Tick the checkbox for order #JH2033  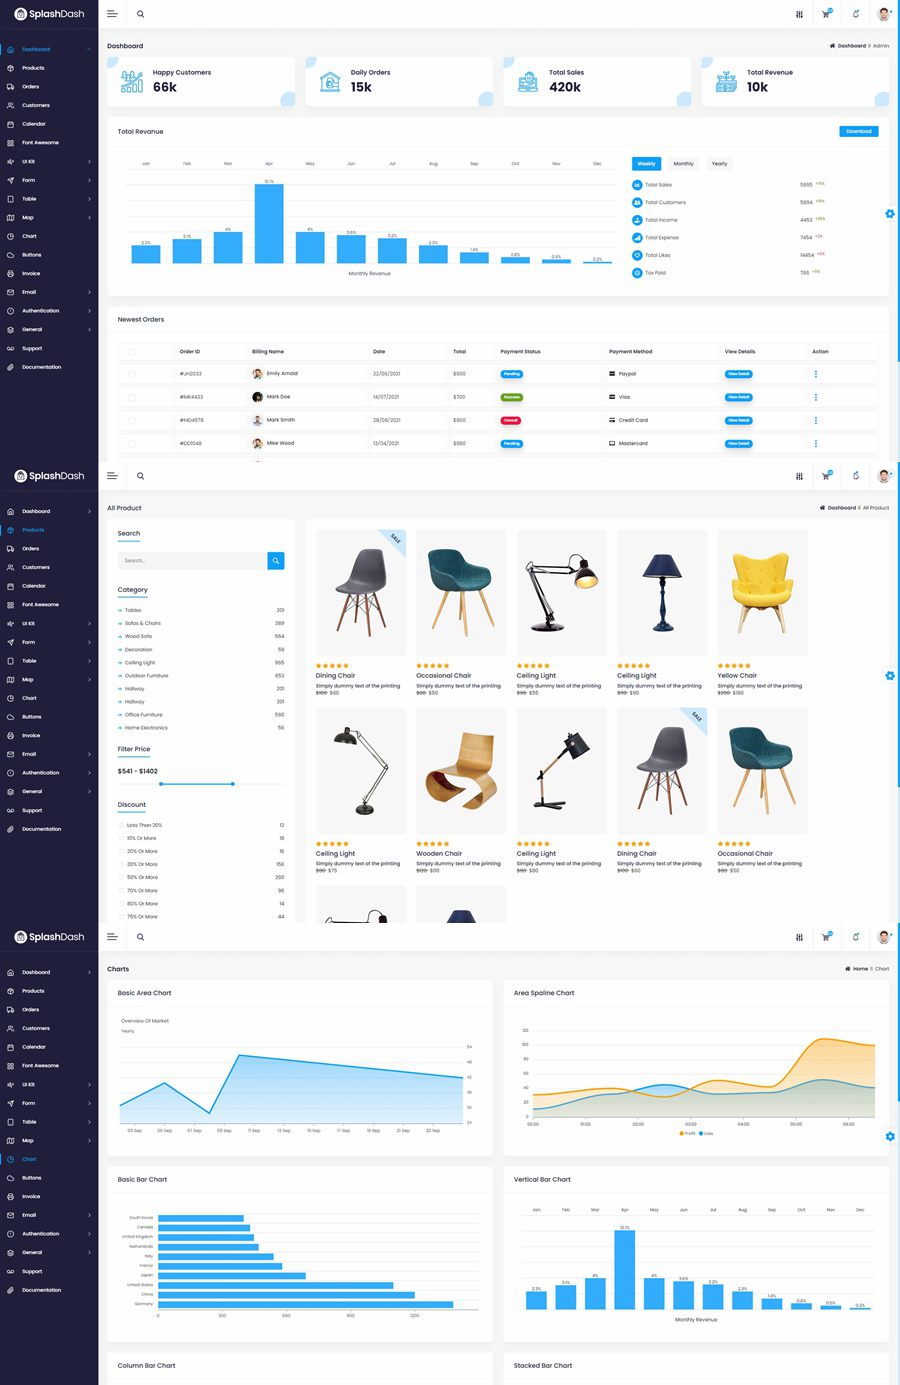(x=131, y=374)
